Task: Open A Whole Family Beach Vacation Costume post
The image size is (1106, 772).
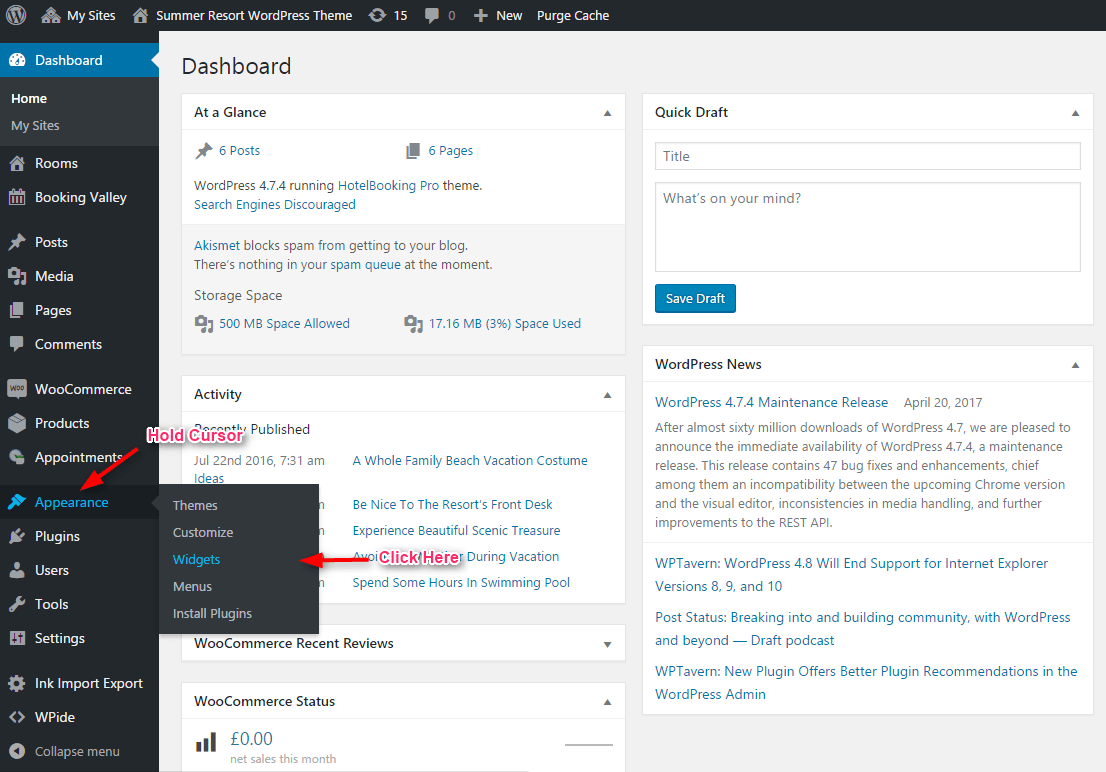Action: [x=470, y=461]
